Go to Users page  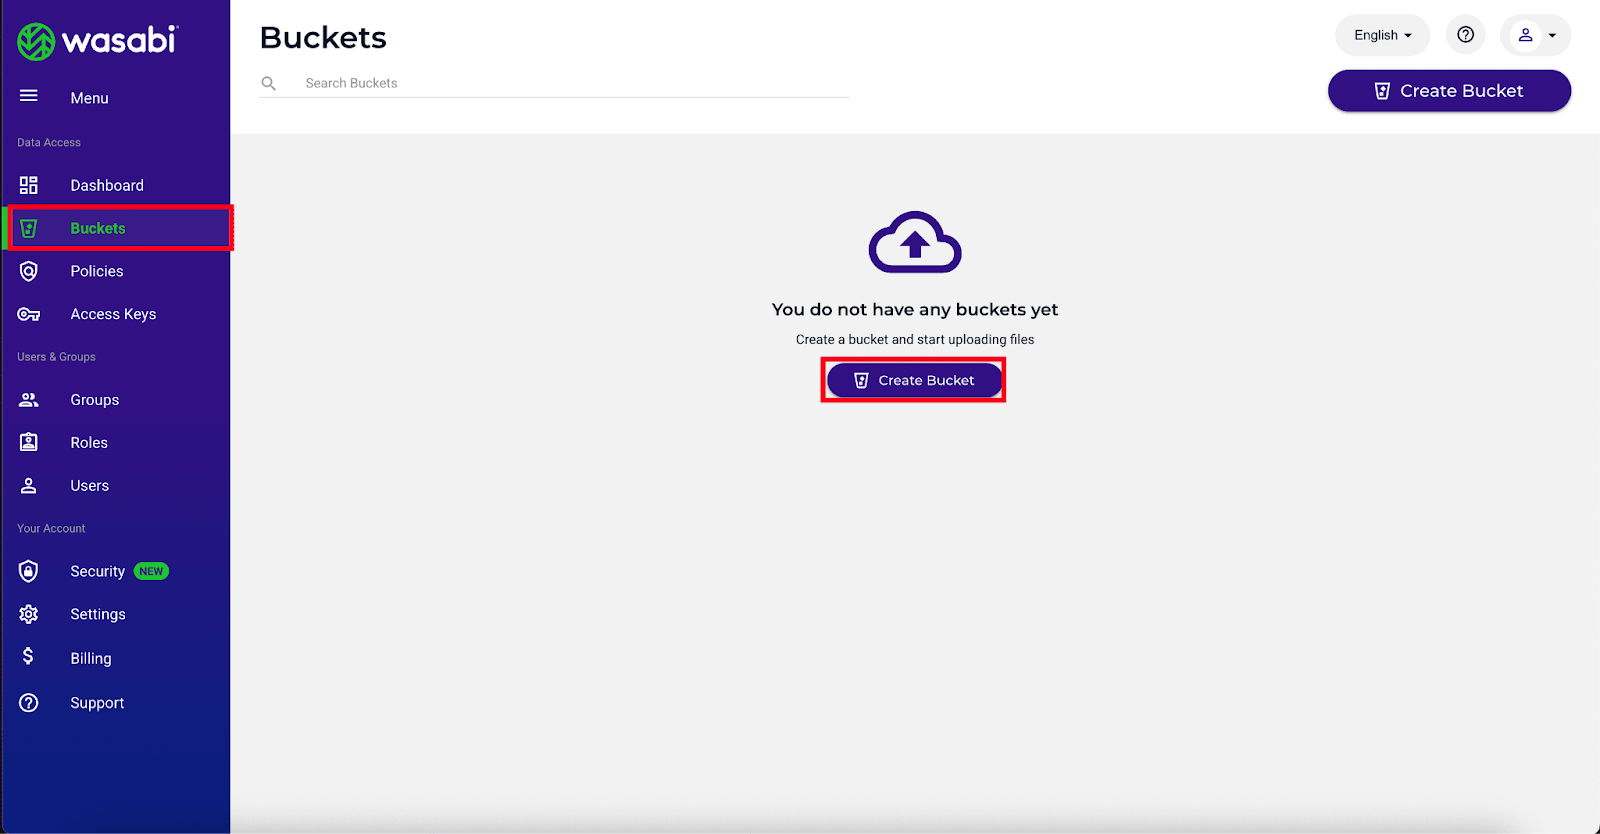pos(90,486)
